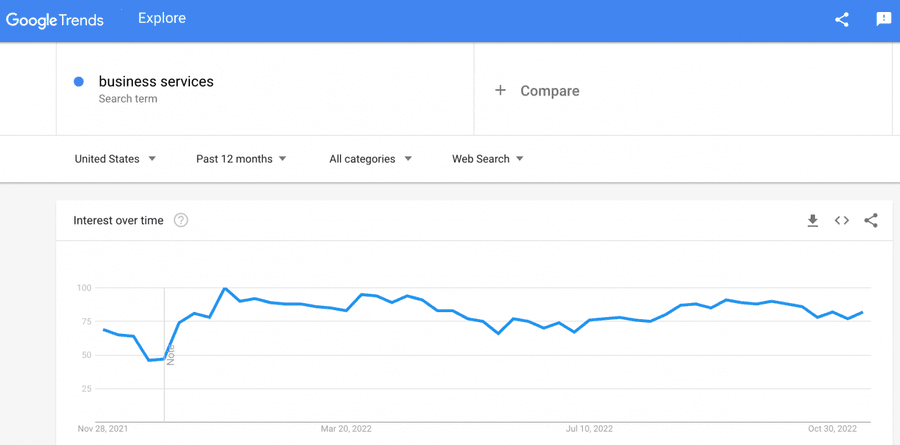This screenshot has height=445, width=900.
Task: Click the Mar 20, 2022 axis label
Action: [x=346, y=429]
